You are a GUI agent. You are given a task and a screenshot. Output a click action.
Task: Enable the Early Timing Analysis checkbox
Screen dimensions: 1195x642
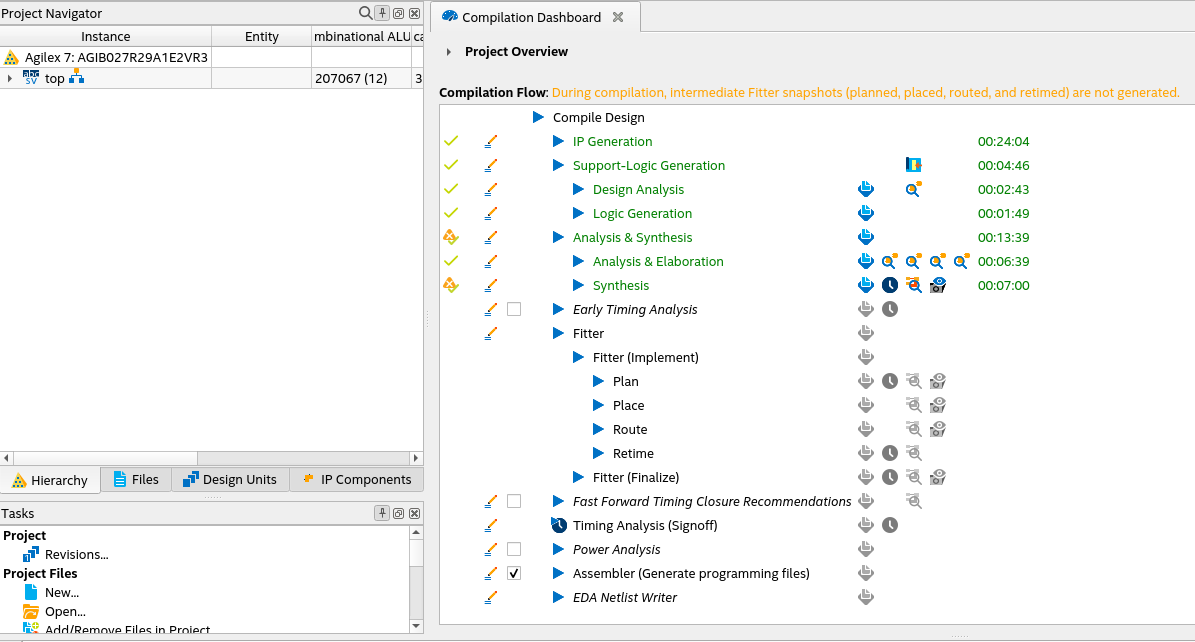tap(514, 310)
